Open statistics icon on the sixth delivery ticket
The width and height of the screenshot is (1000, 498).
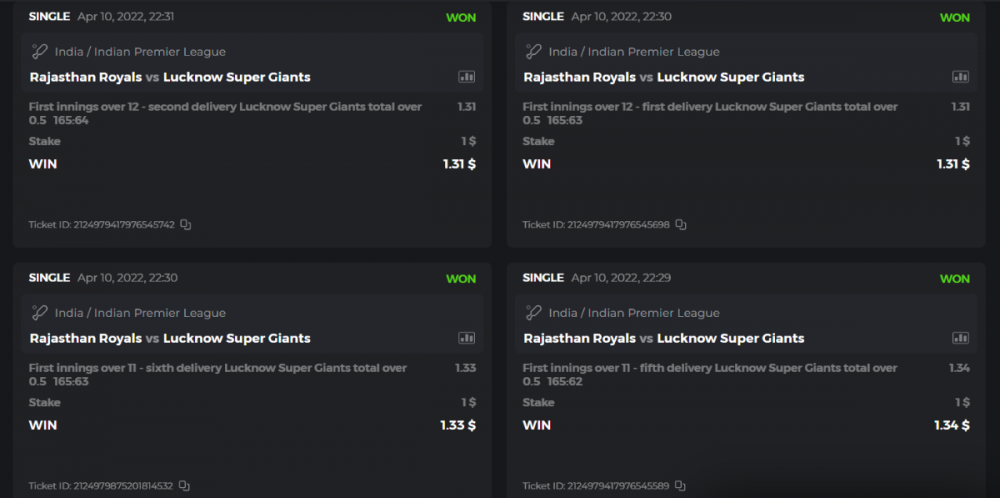[466, 338]
